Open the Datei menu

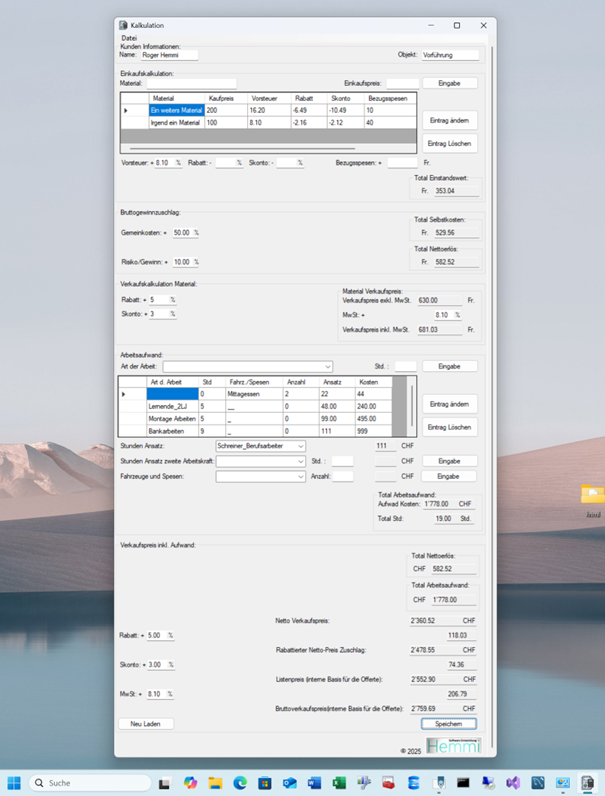click(129, 38)
